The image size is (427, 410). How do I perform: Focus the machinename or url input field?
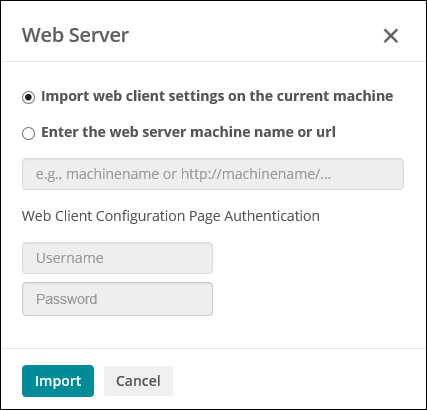(x=213, y=174)
